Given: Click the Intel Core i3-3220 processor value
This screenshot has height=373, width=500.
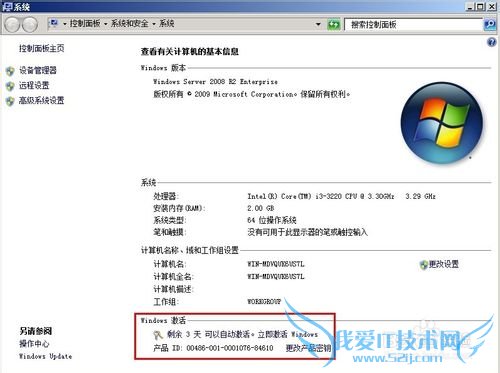Looking at the screenshot, I should pos(341,196).
